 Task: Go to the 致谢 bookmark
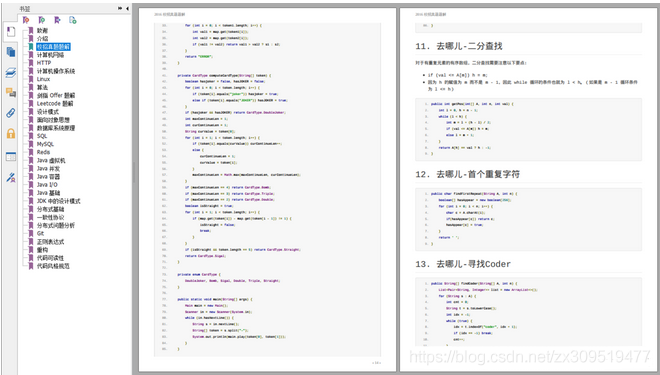(x=42, y=30)
